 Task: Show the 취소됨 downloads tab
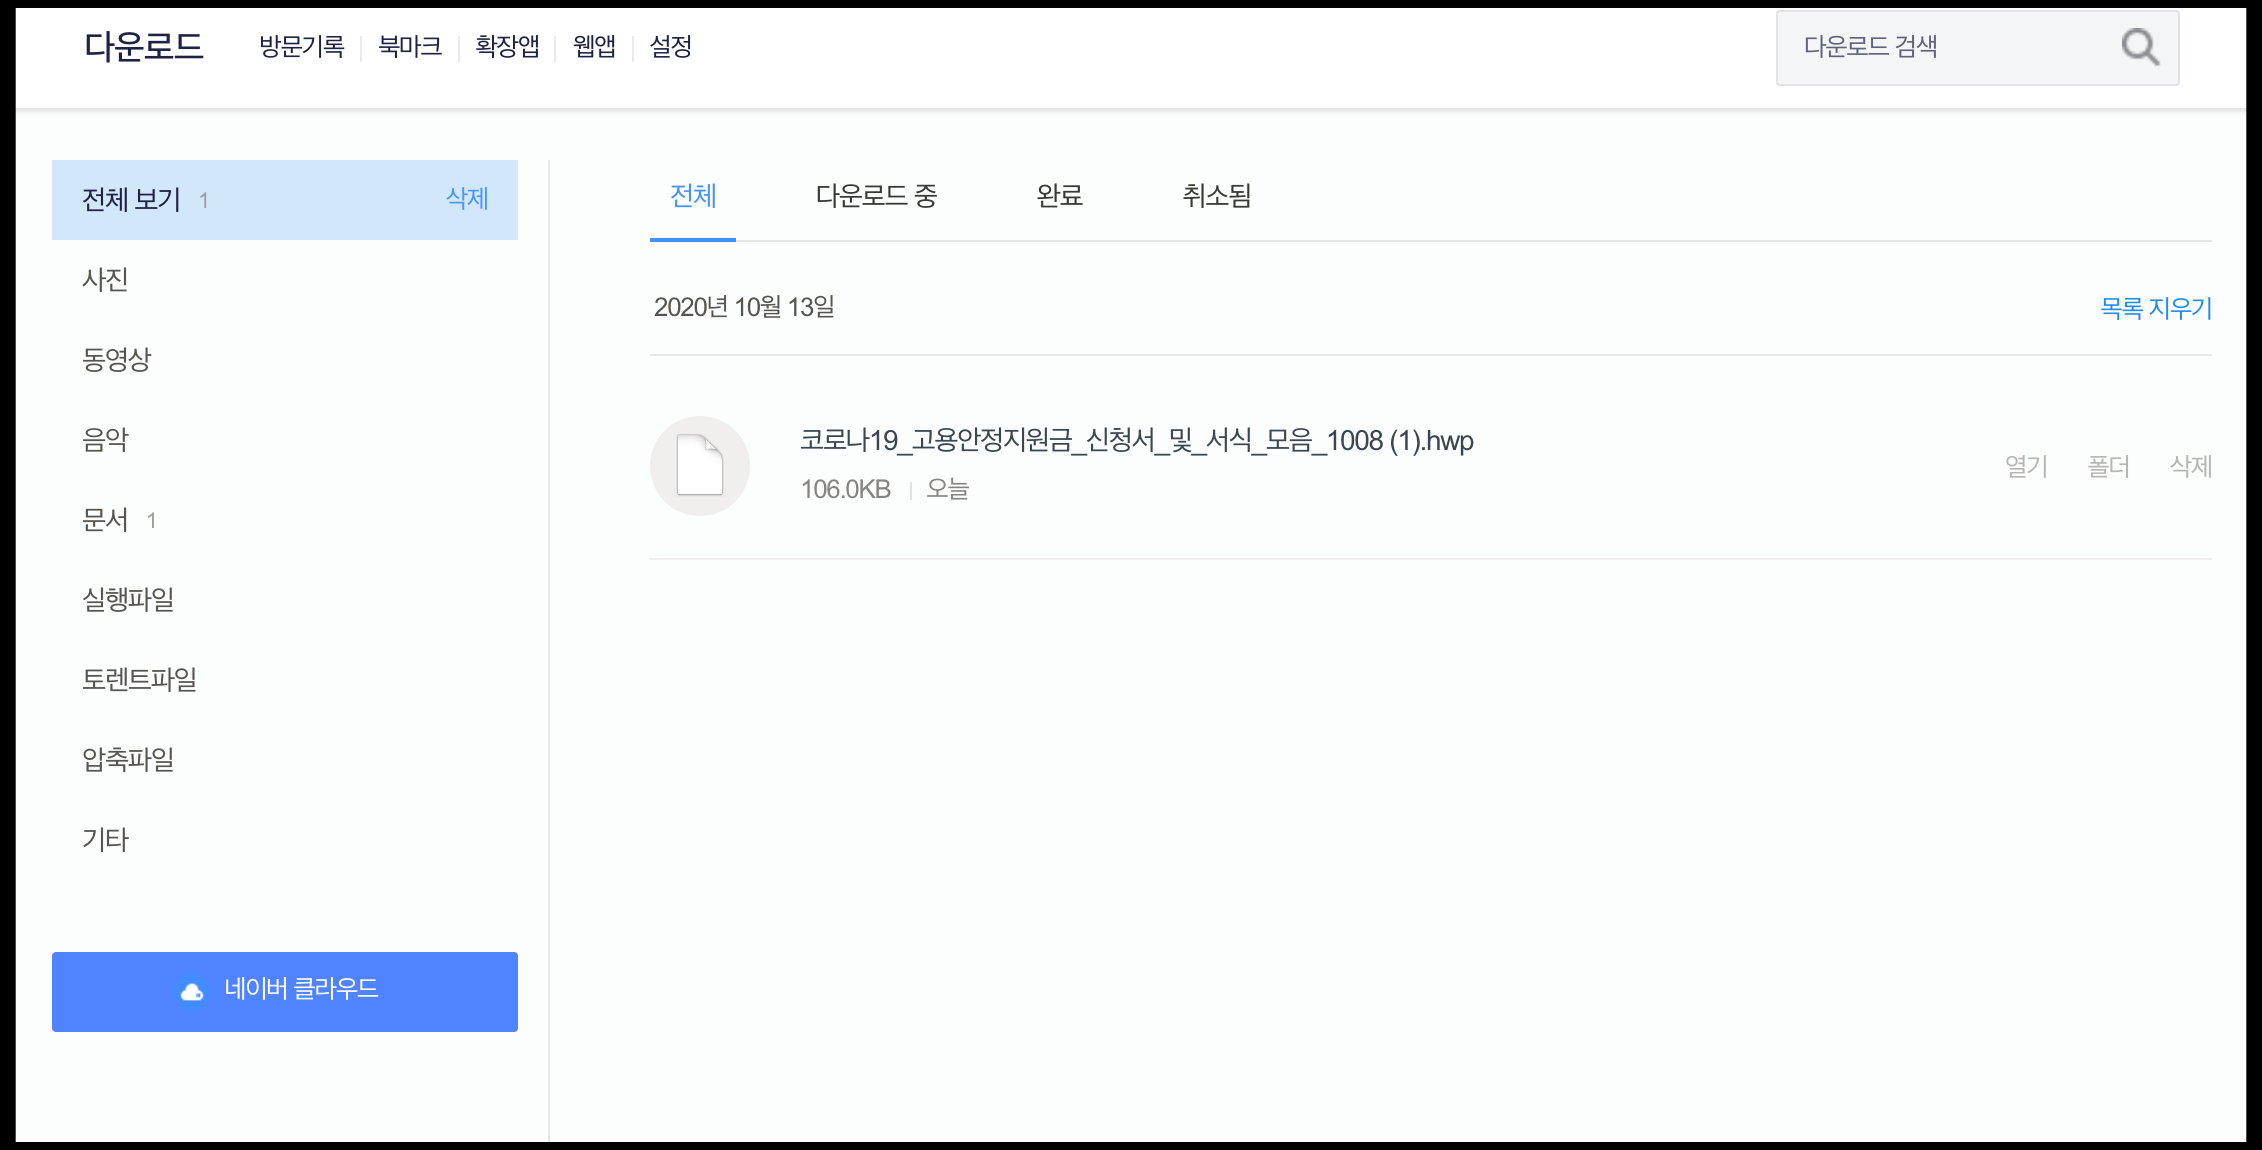coord(1216,196)
